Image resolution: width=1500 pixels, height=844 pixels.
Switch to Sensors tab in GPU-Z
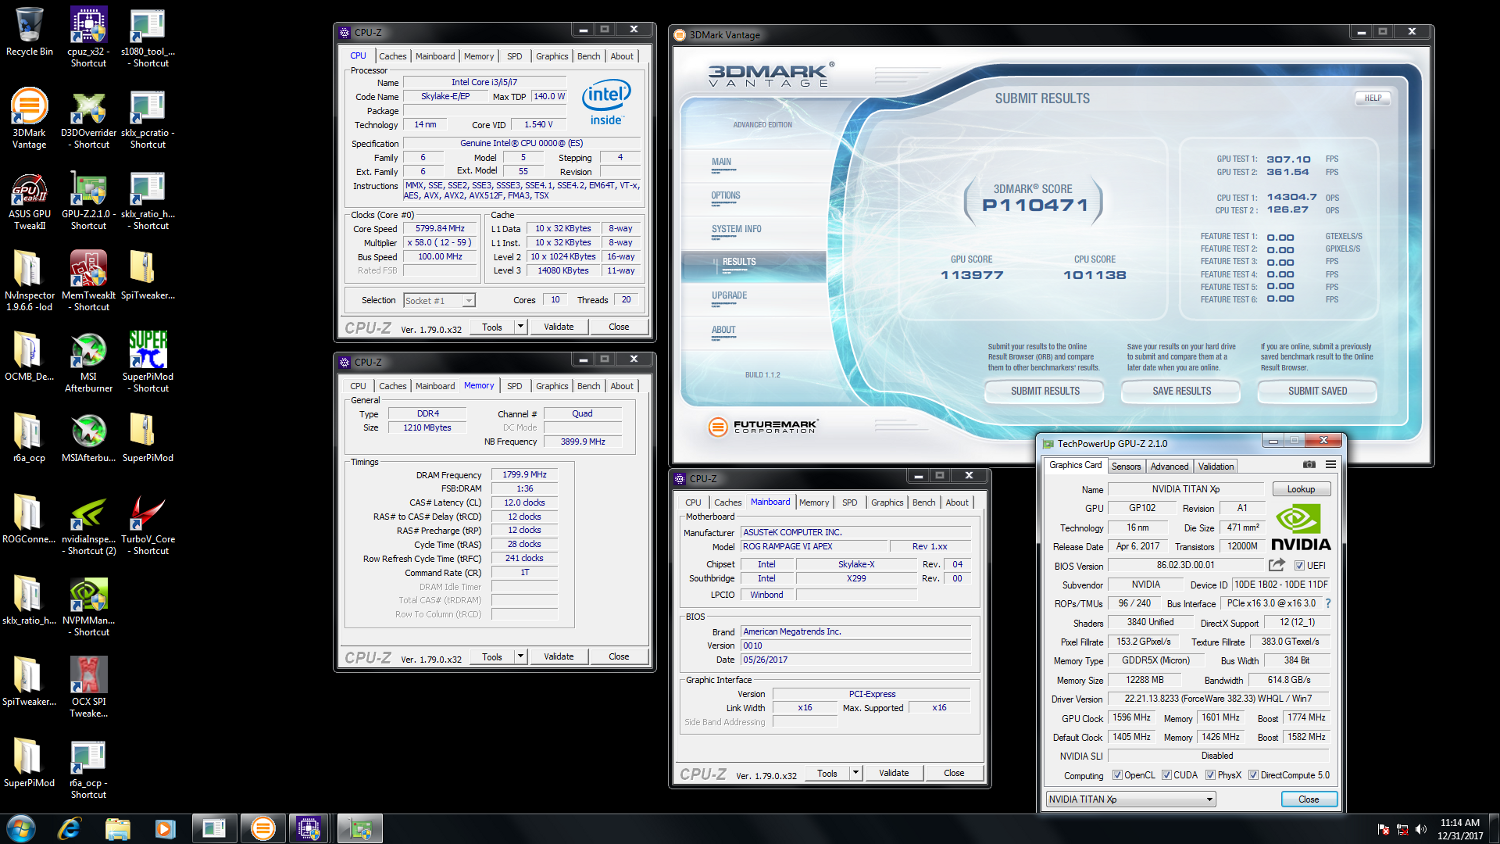point(1126,466)
